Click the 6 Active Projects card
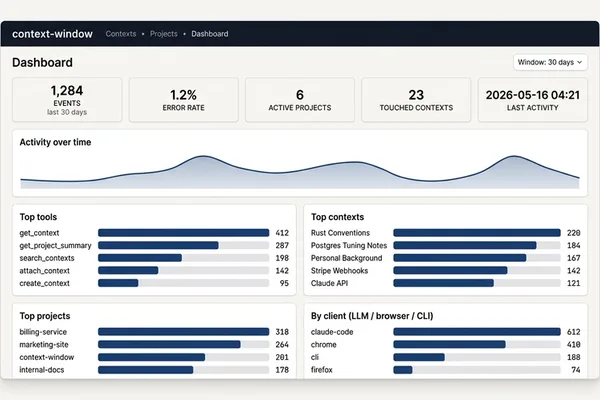The image size is (600, 400). coord(300,100)
